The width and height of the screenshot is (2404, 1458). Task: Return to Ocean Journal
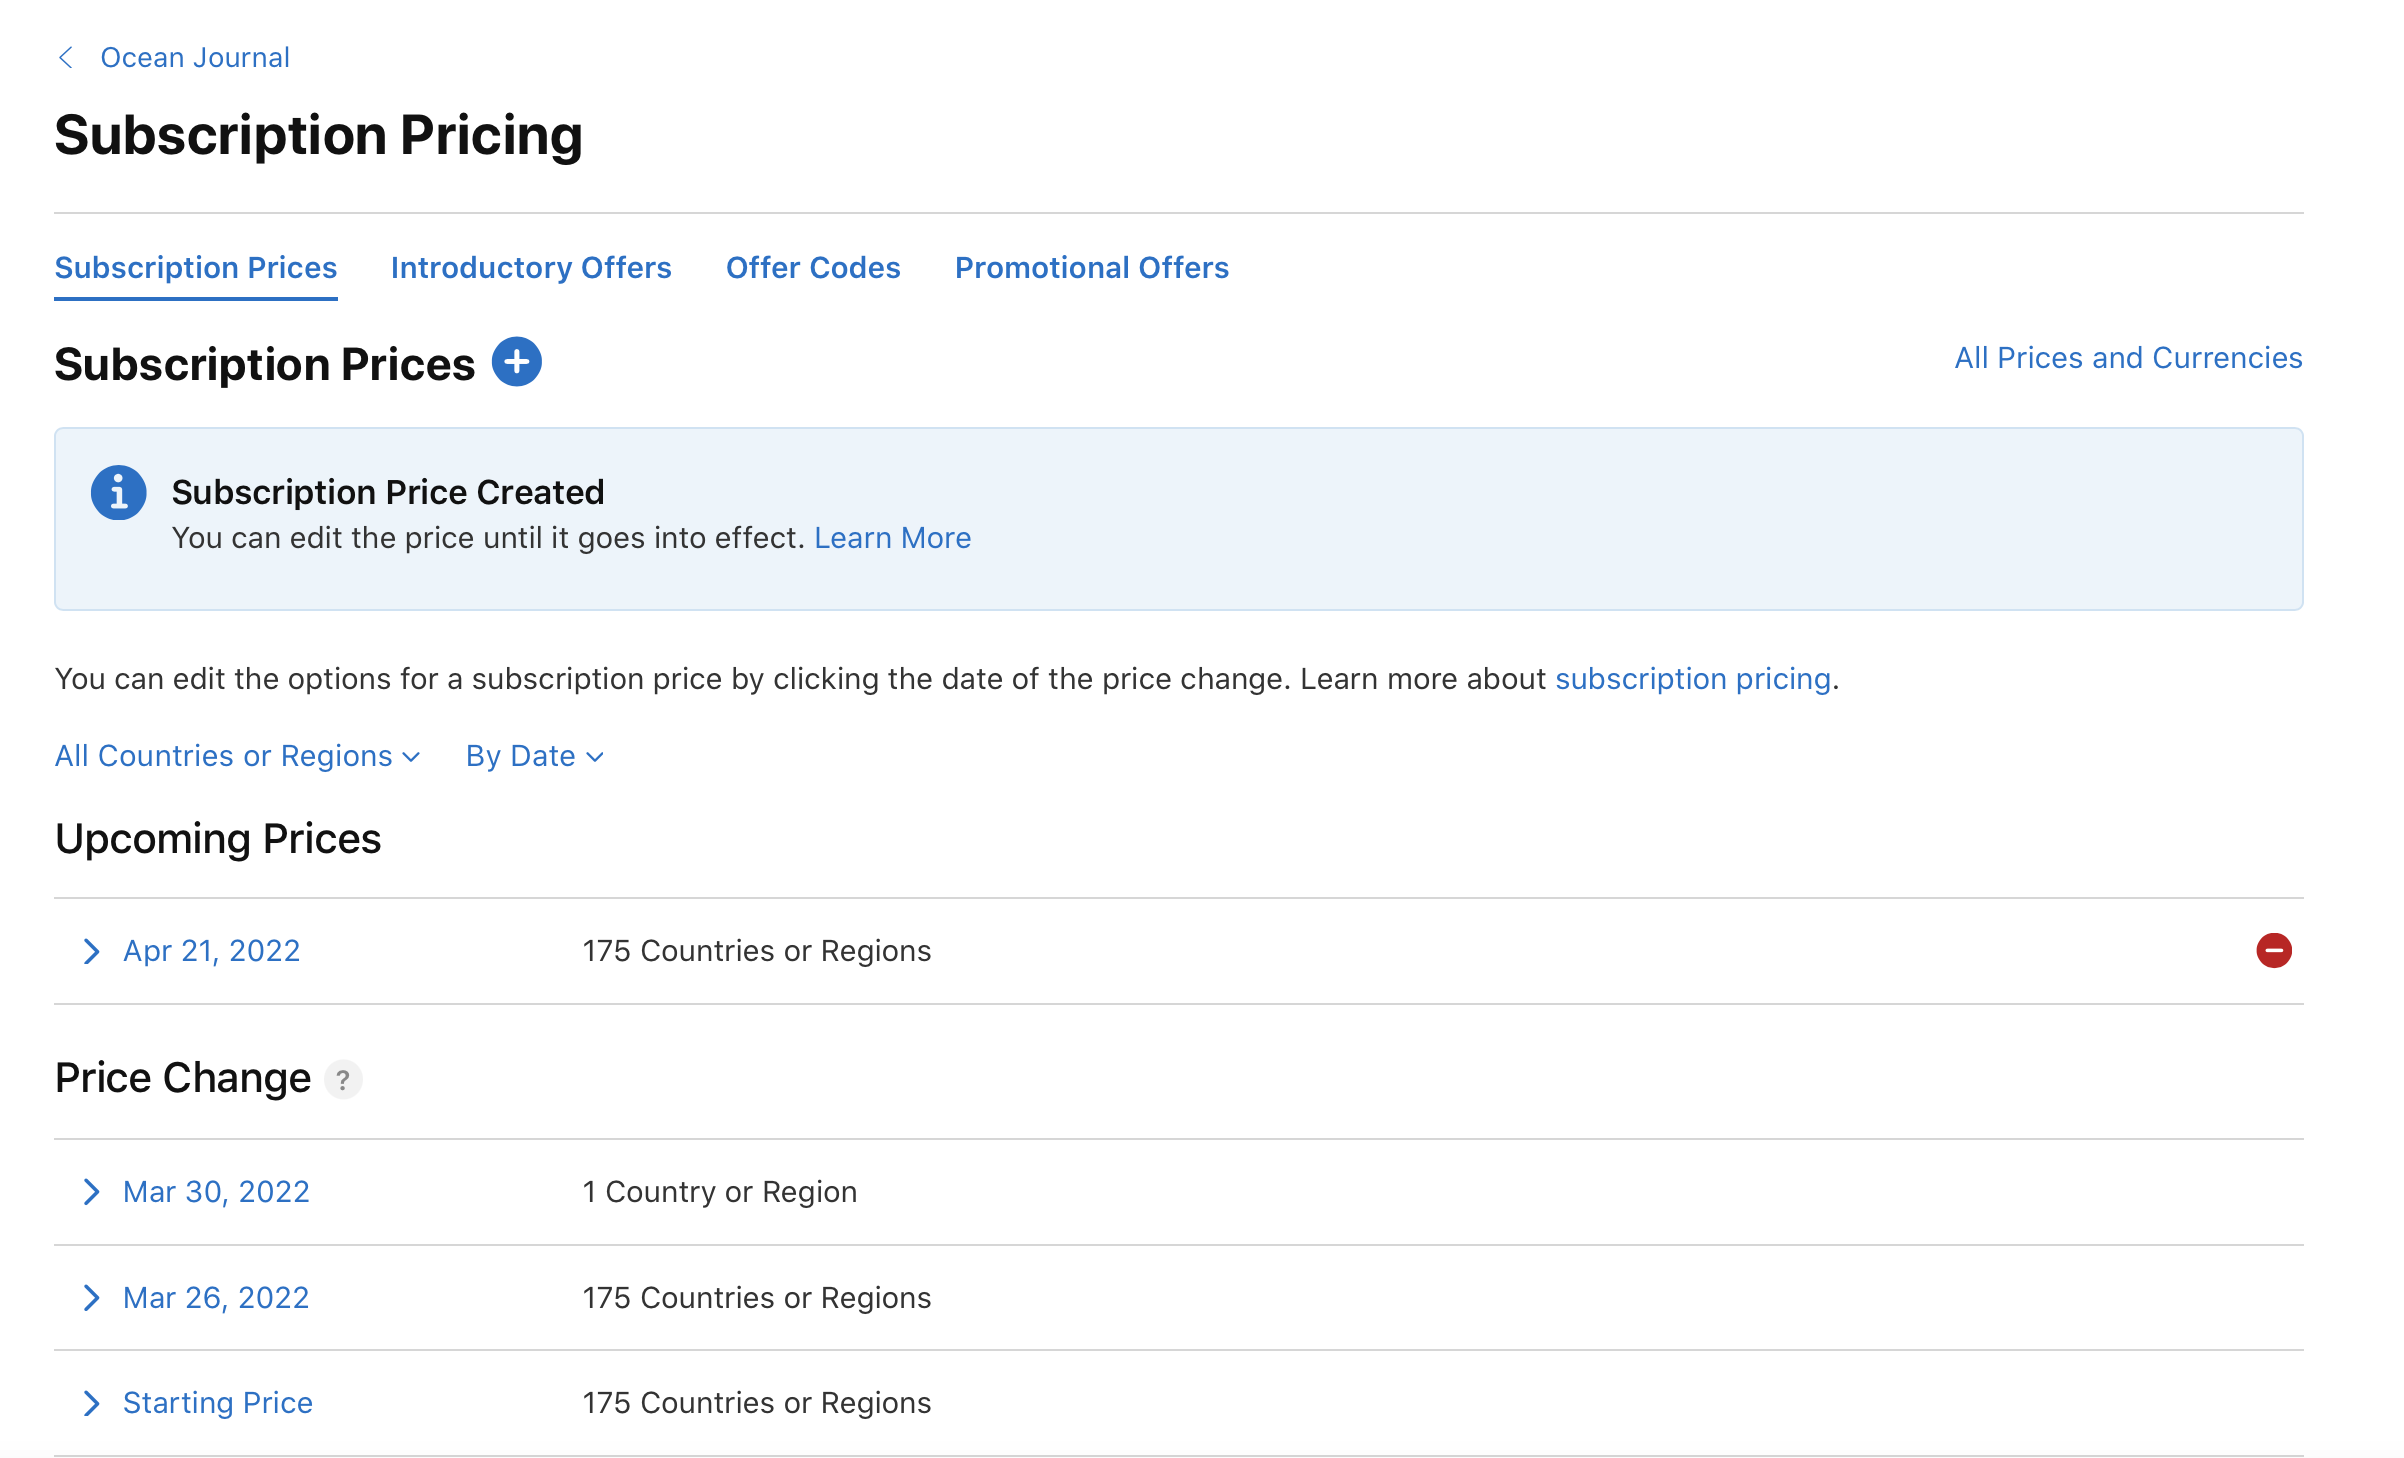point(194,57)
